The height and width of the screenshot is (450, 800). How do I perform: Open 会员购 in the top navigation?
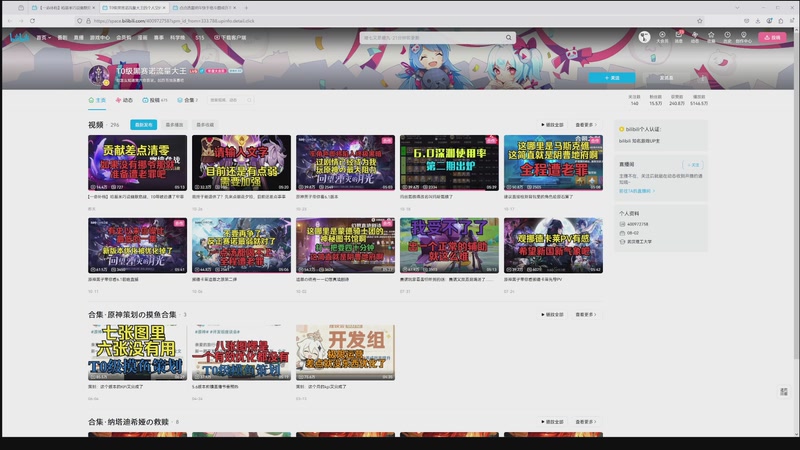click(x=123, y=37)
